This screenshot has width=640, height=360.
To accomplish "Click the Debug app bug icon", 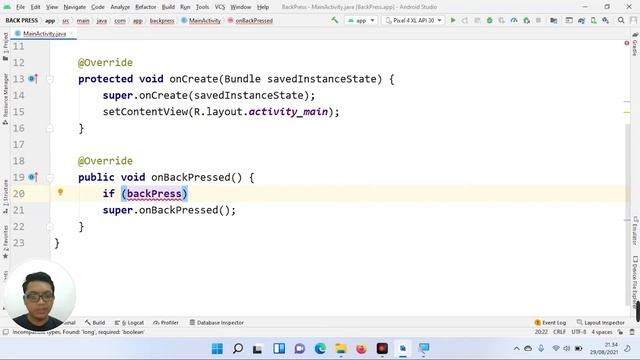I will click(x=489, y=20).
